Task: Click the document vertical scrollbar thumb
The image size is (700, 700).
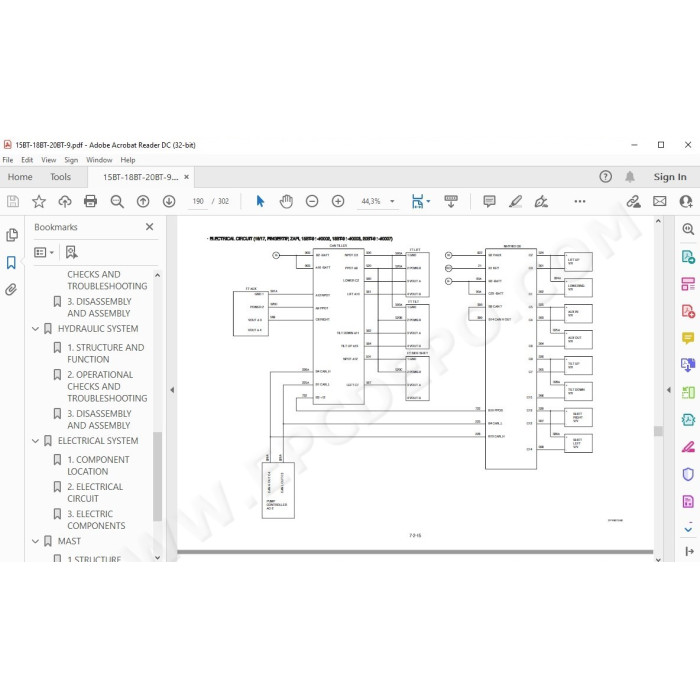Action: tap(658, 431)
